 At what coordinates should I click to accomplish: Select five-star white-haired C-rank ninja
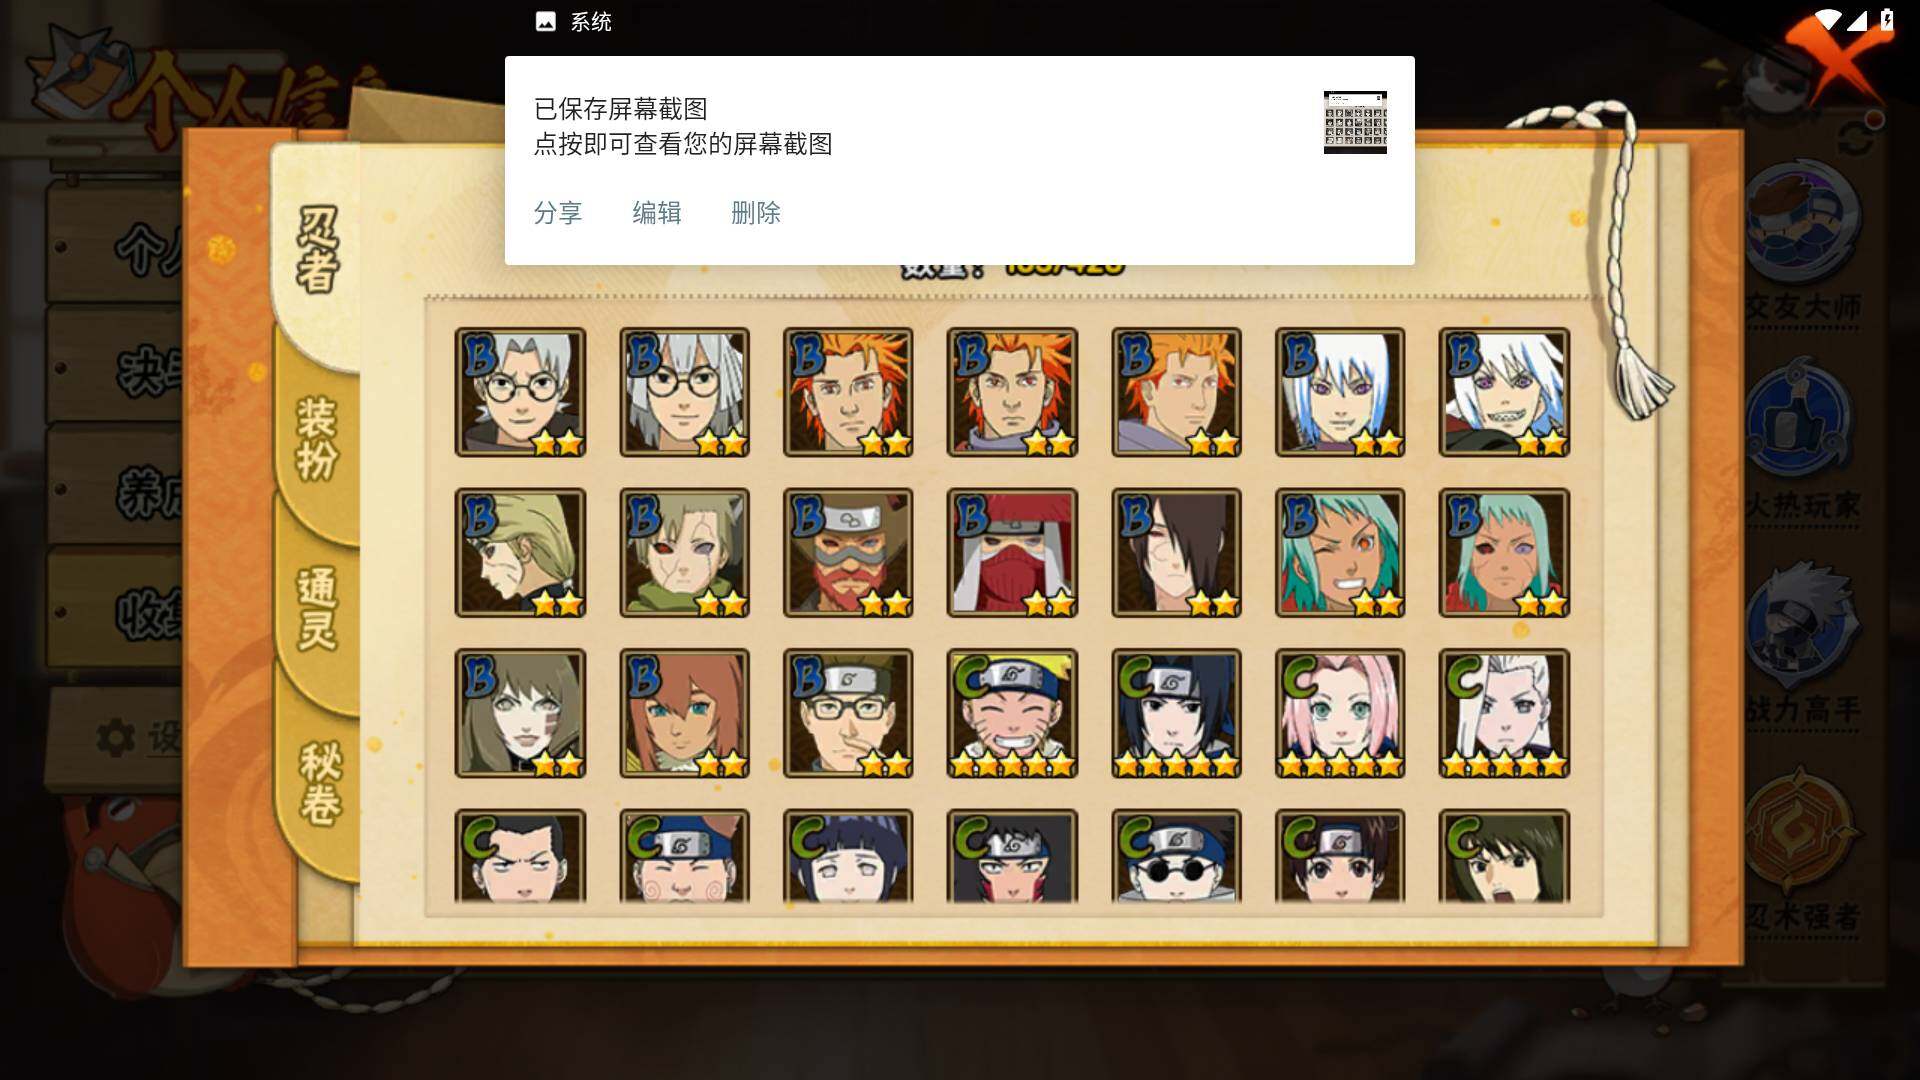pos(1504,713)
